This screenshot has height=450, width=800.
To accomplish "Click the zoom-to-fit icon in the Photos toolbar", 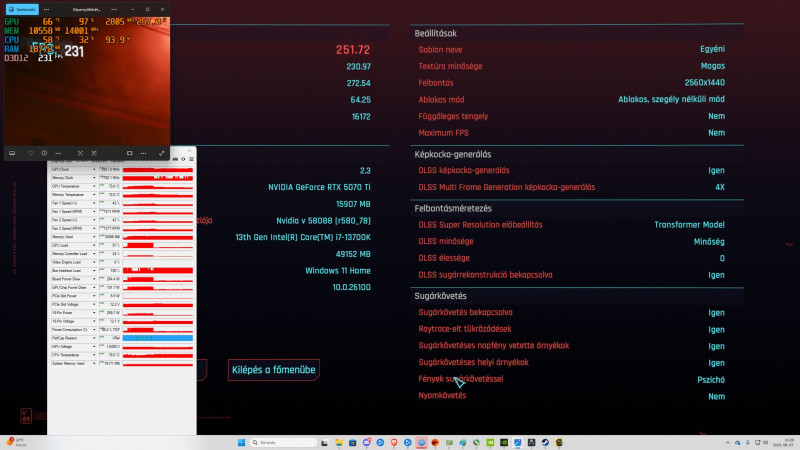I will [x=80, y=153].
